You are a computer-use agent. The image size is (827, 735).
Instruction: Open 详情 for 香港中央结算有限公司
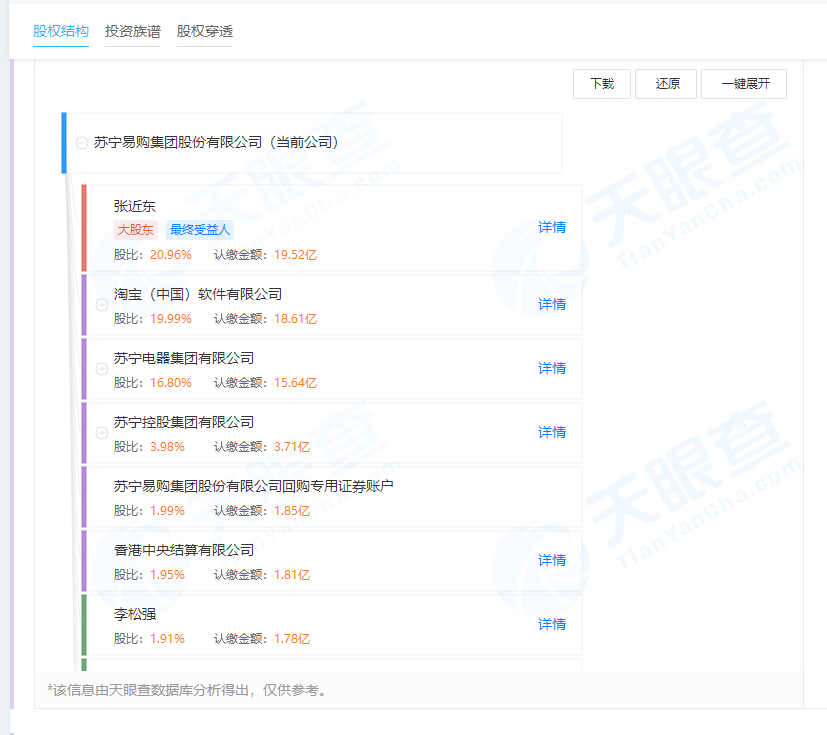coord(552,560)
